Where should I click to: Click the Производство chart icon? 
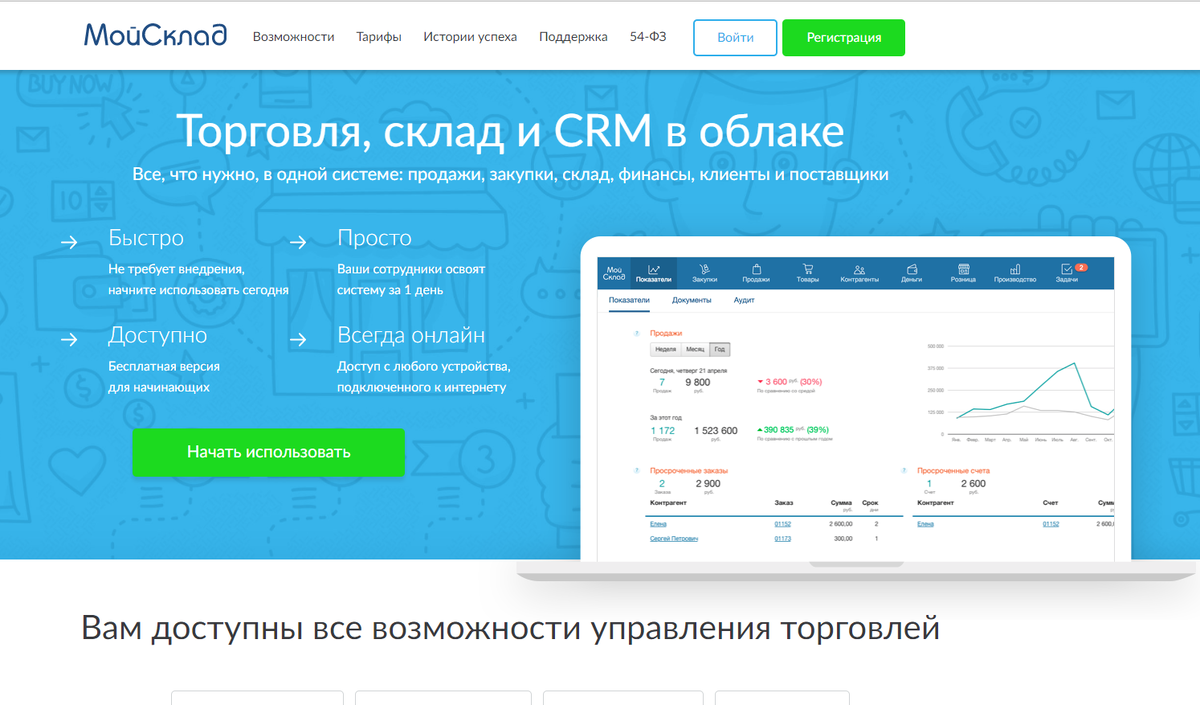1016,268
